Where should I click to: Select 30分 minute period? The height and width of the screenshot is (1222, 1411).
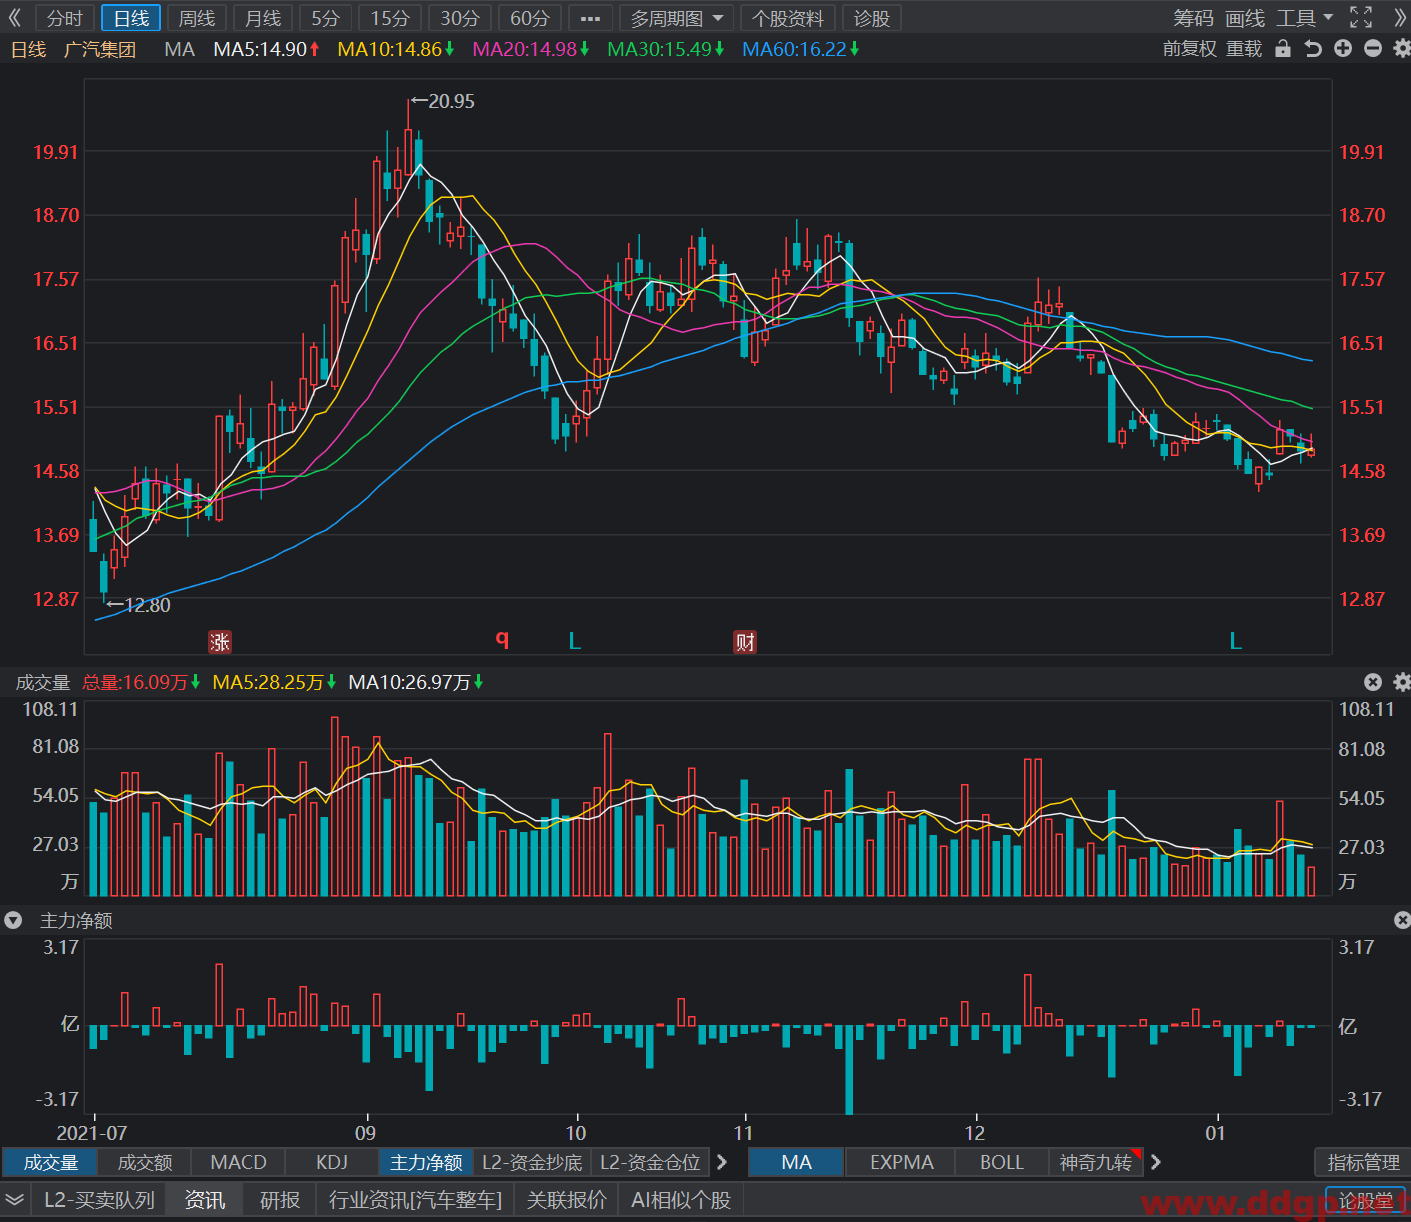pos(460,18)
